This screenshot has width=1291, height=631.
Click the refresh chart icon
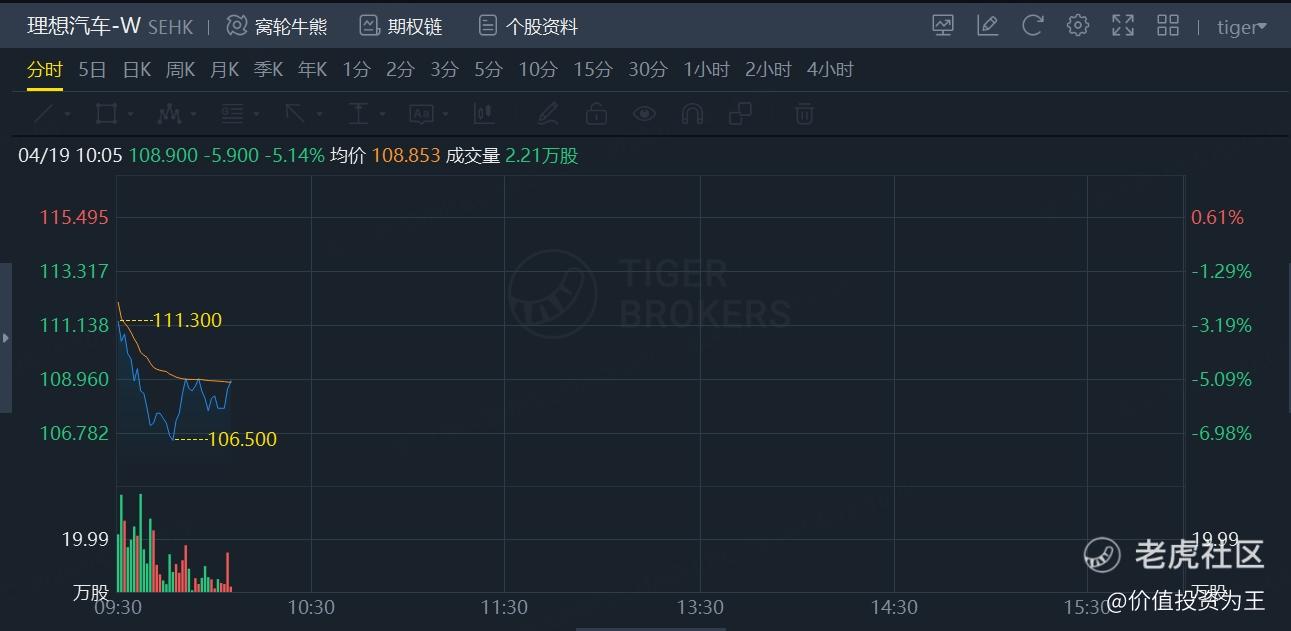(1032, 26)
